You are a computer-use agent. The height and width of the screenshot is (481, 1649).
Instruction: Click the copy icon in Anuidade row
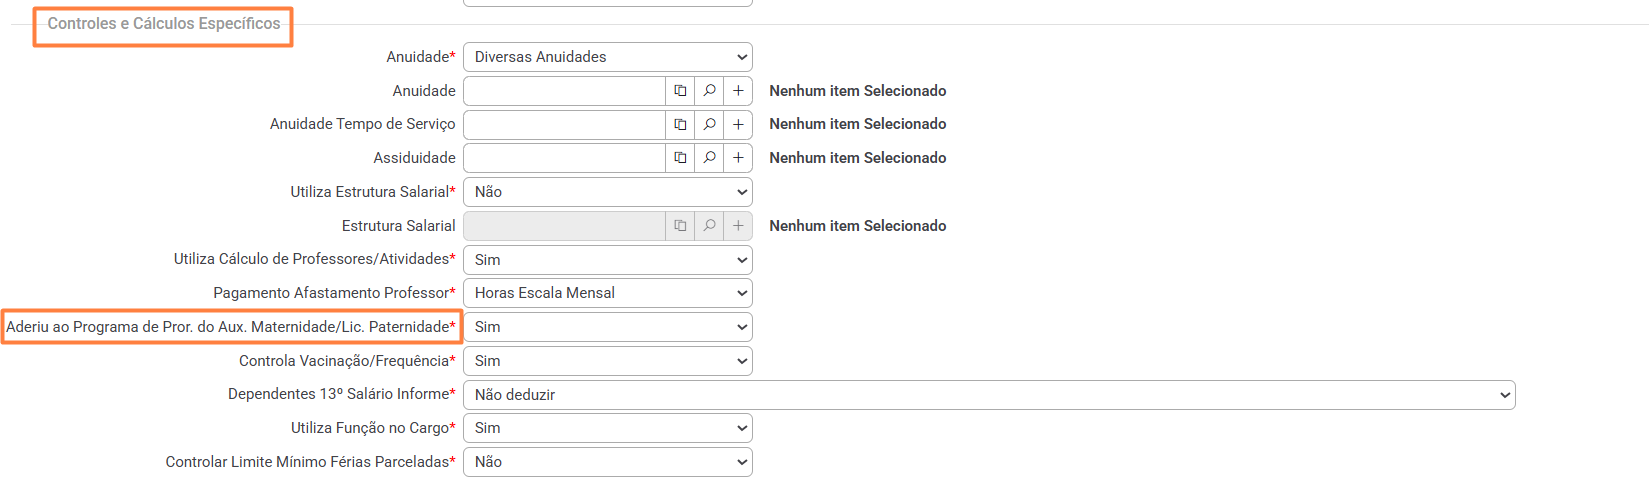(x=680, y=91)
